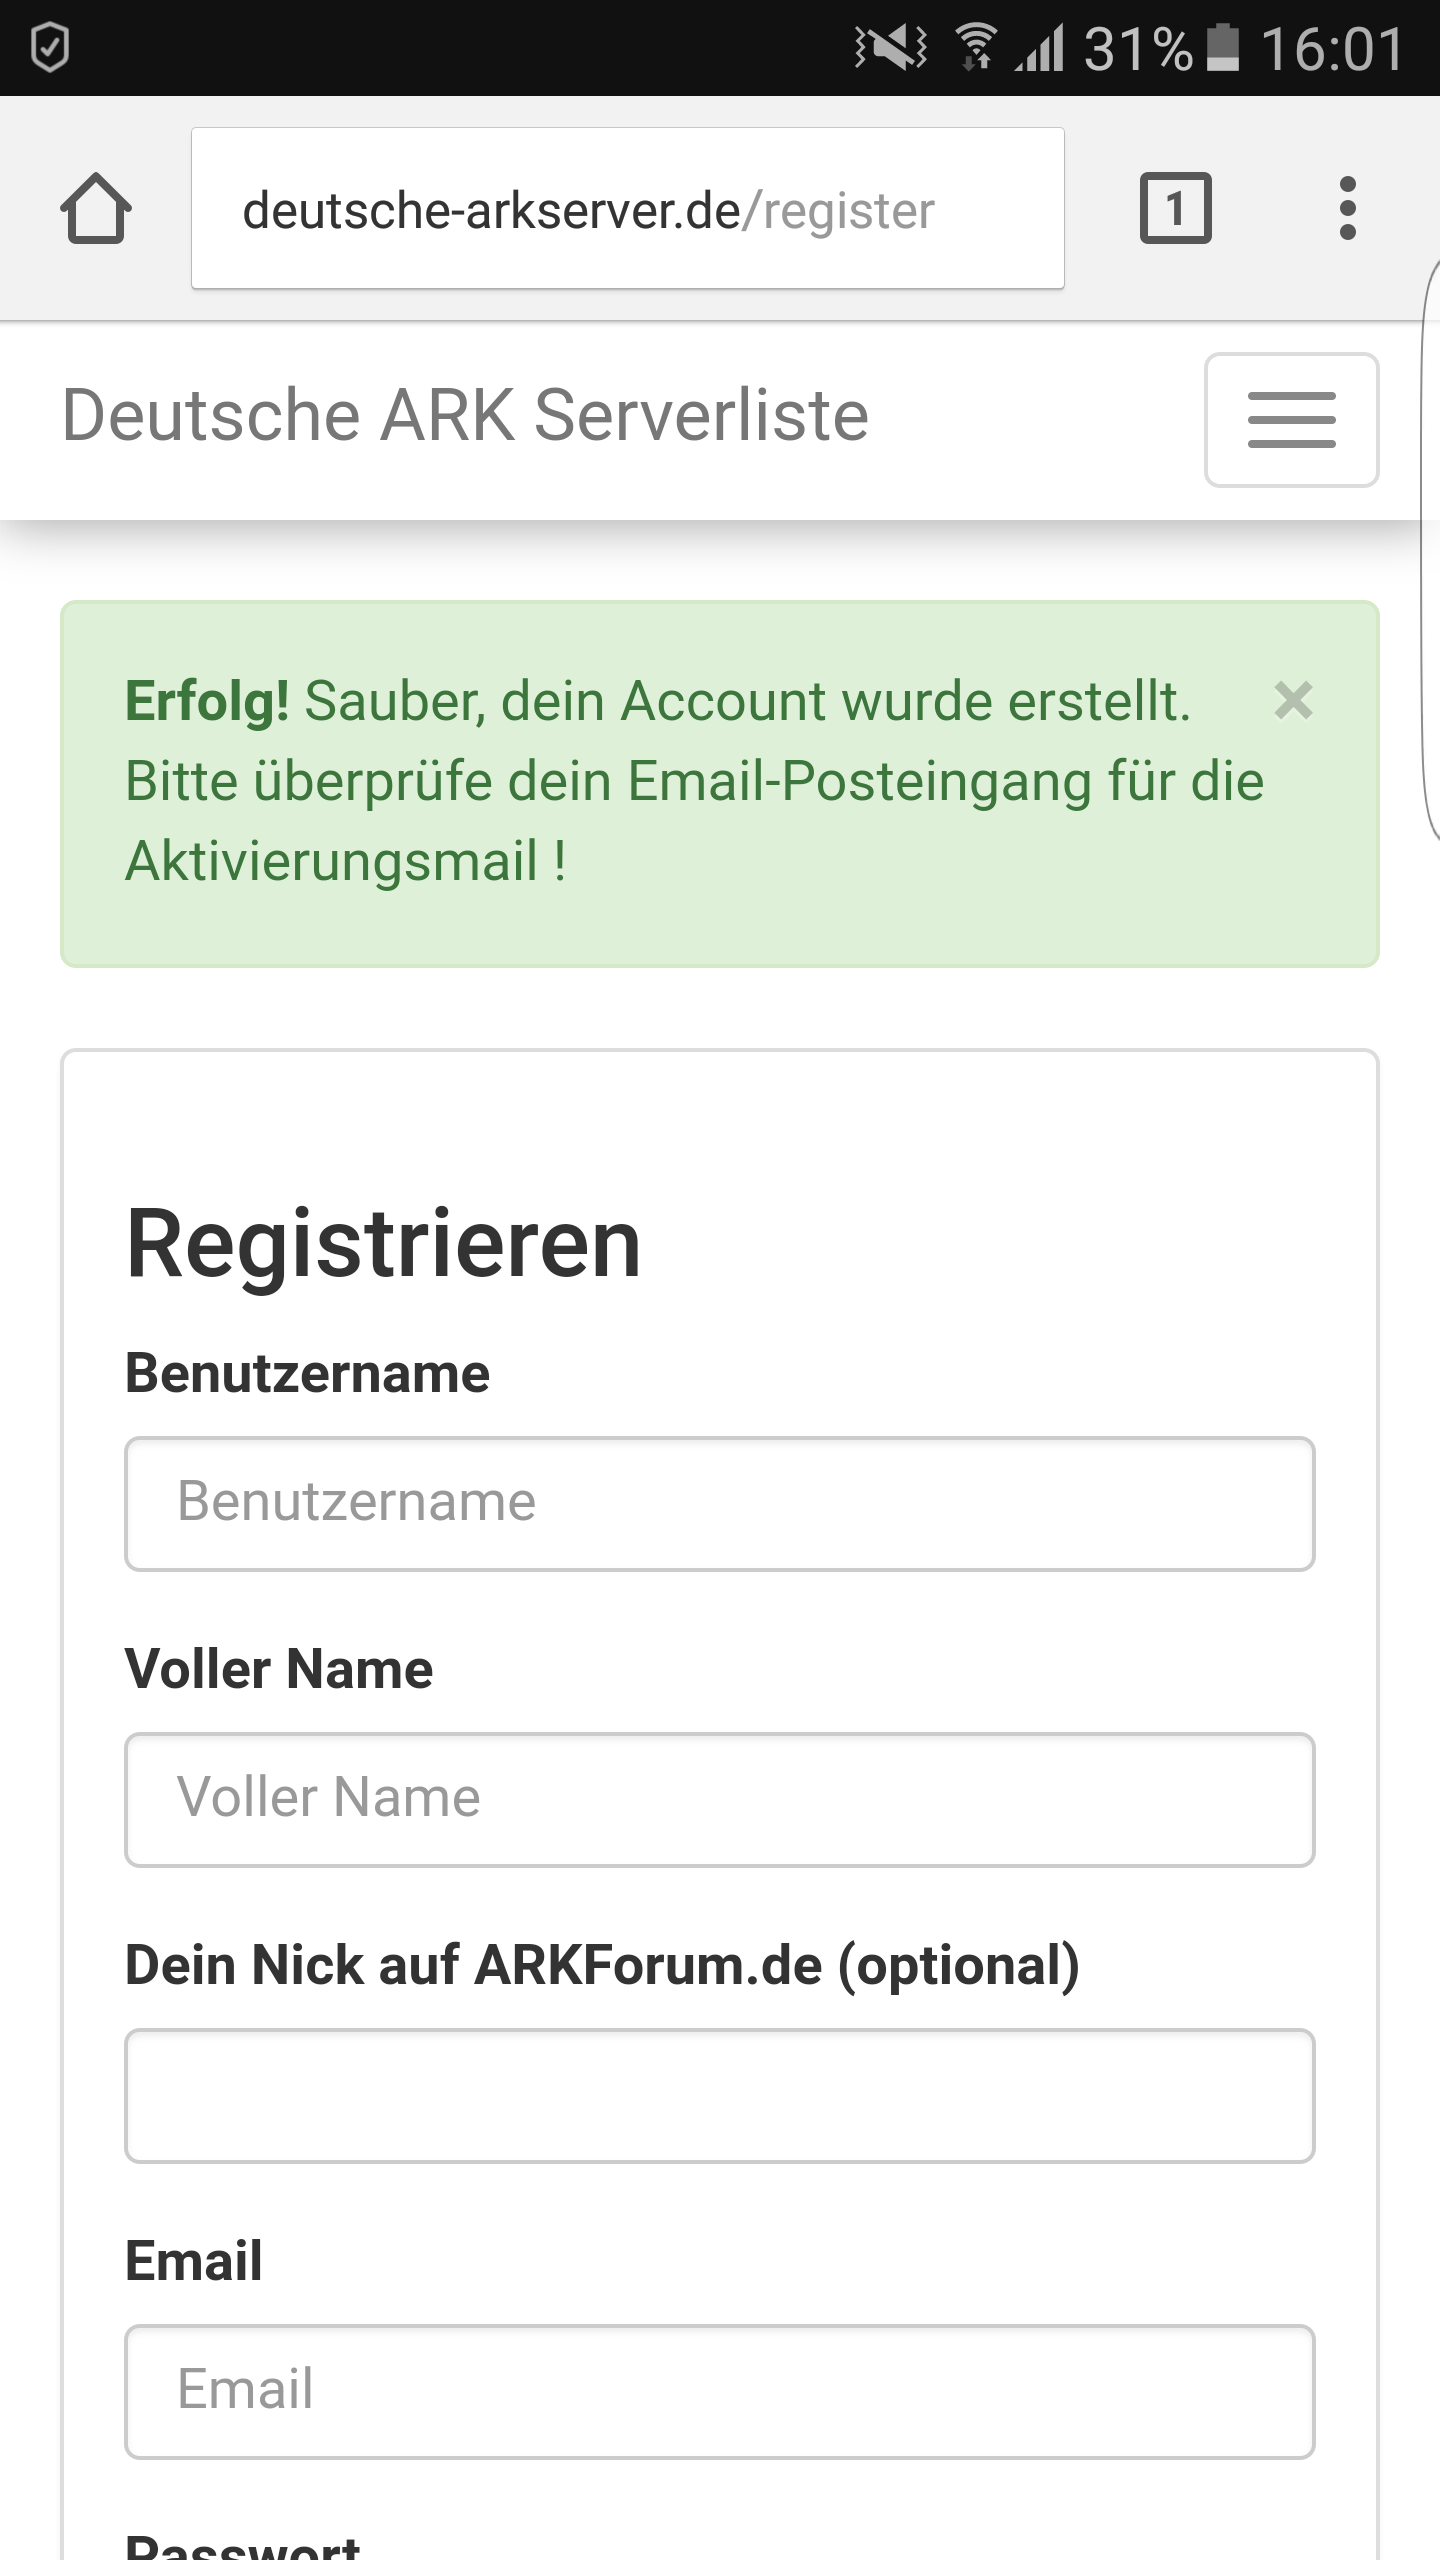The image size is (1440, 2560).
Task: Tap the mobile signal strength icon
Action: click(1040, 48)
